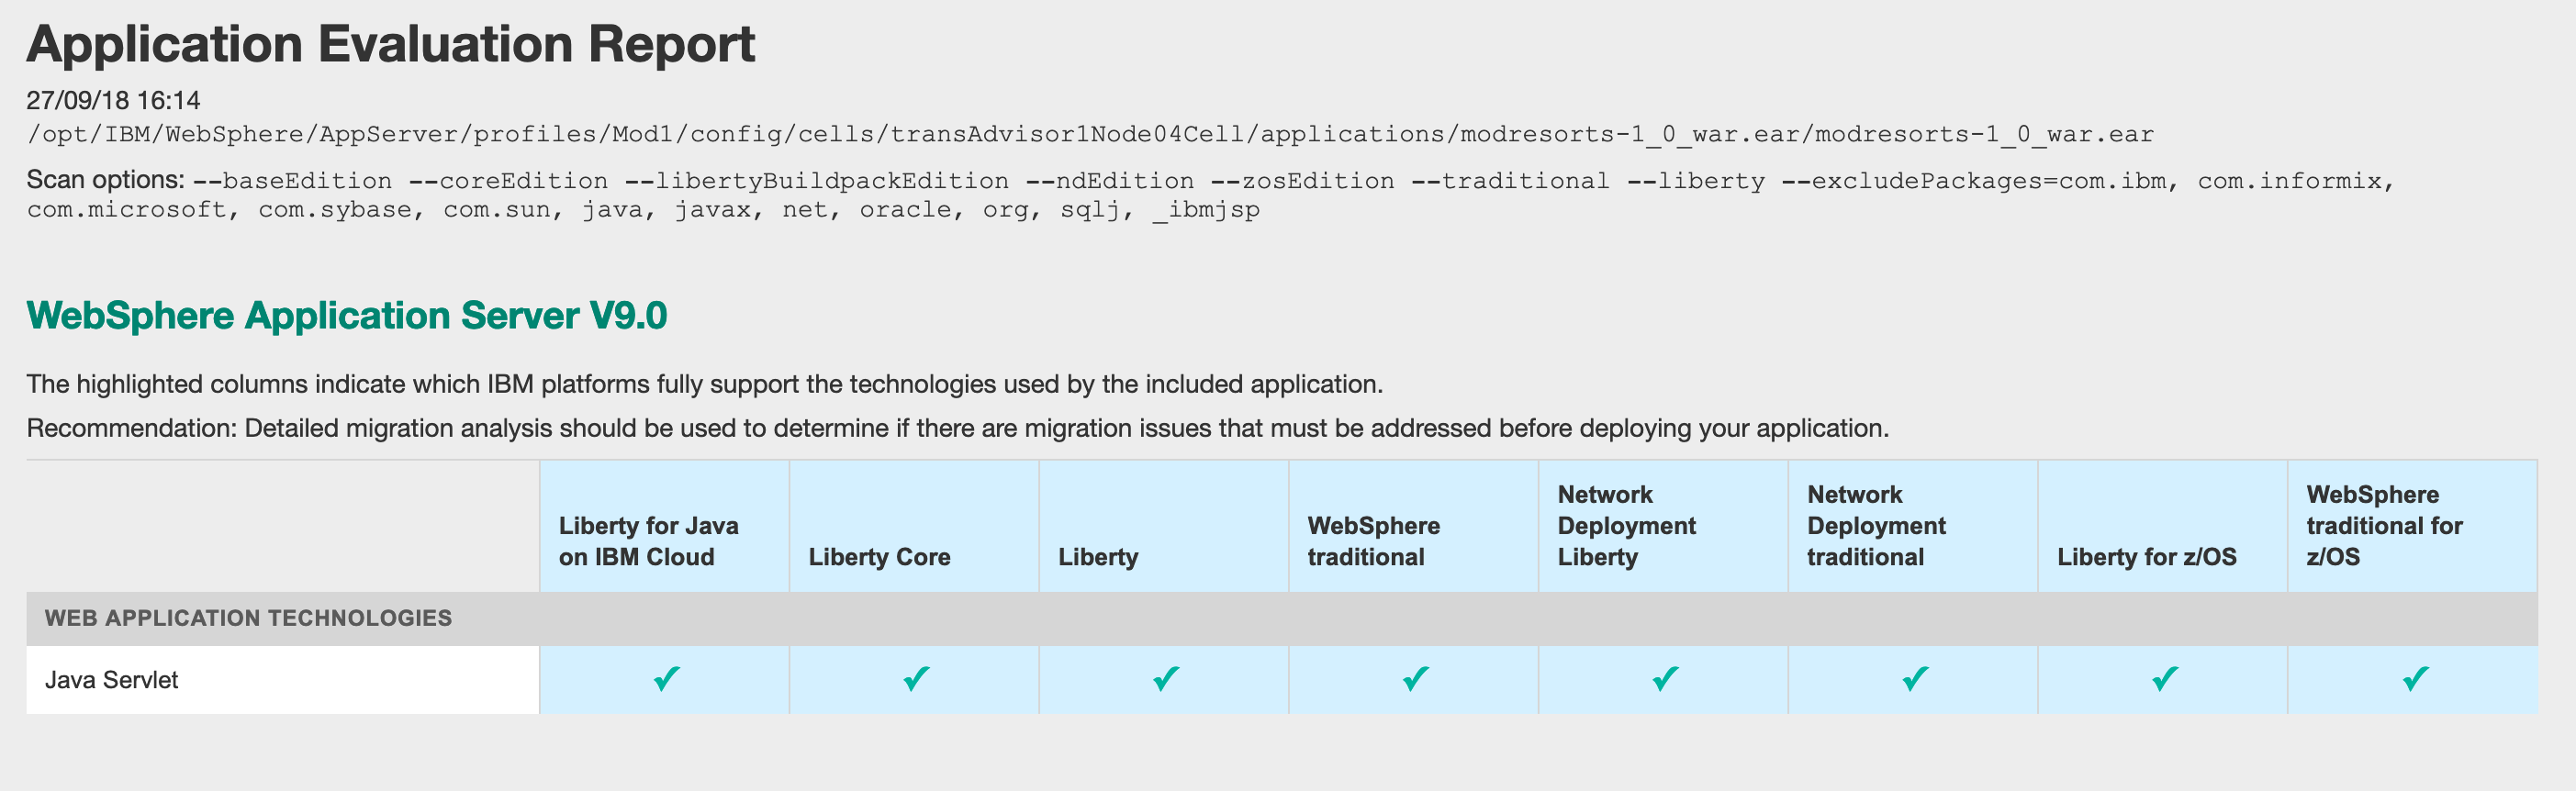The image size is (2576, 791).
Task: Click the Java Servlet checkmark under WebSphere traditional for z/OS
Action: [2415, 679]
